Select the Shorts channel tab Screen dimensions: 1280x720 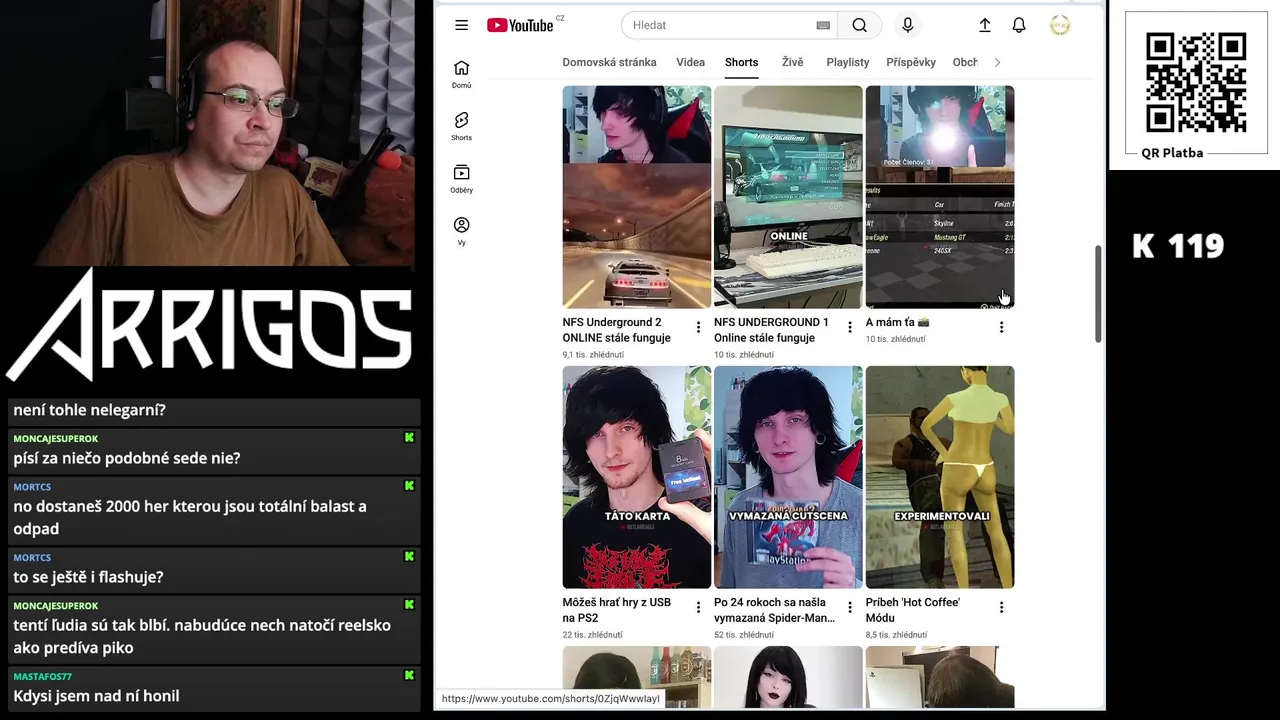[741, 62]
